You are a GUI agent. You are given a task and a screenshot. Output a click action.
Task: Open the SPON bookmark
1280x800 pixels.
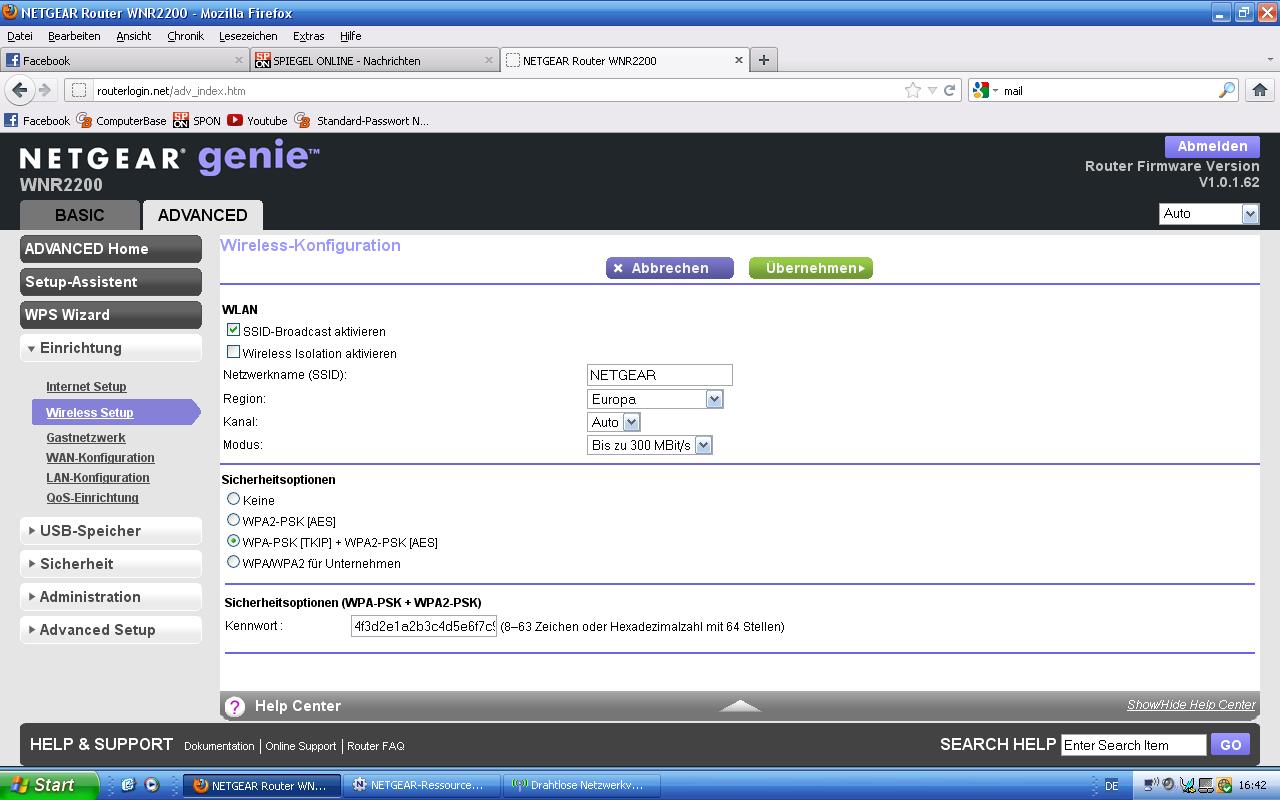[x=197, y=120]
